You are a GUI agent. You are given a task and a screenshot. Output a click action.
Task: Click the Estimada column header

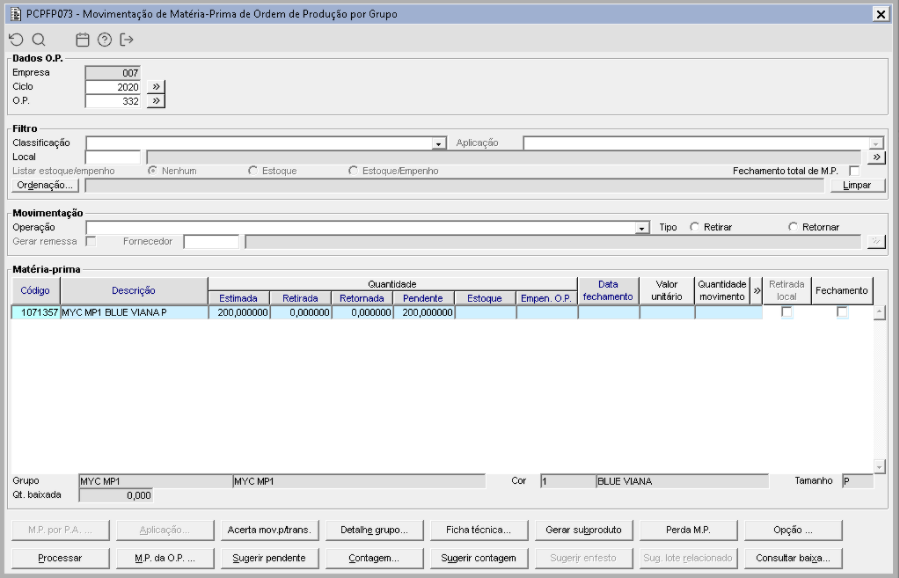pos(239,298)
